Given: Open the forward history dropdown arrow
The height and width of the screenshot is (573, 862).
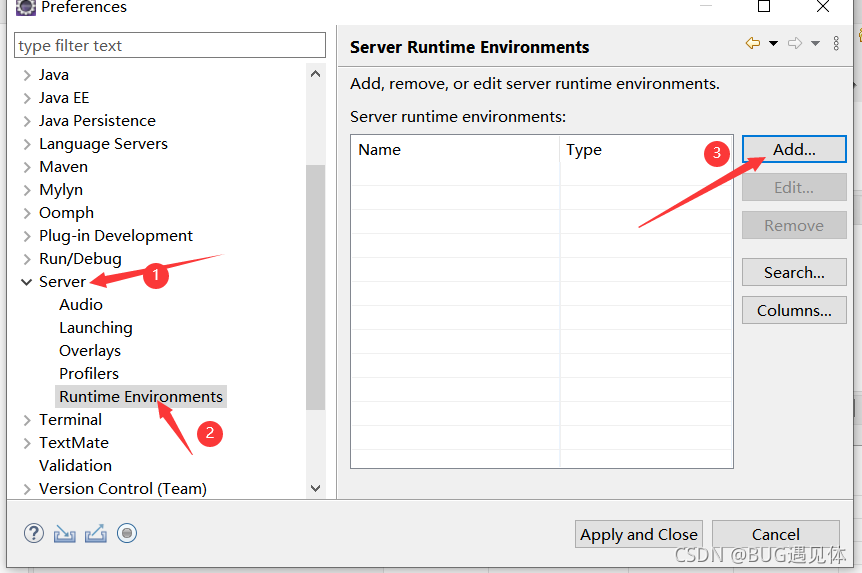Looking at the screenshot, I should [x=815, y=43].
